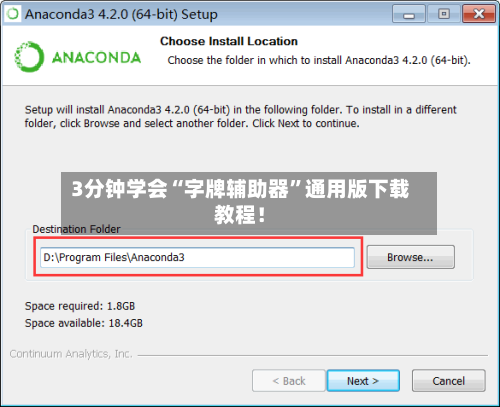Click the Anaconda icon in the title bar
Screen dimensions: 500x407
coord(13,14)
